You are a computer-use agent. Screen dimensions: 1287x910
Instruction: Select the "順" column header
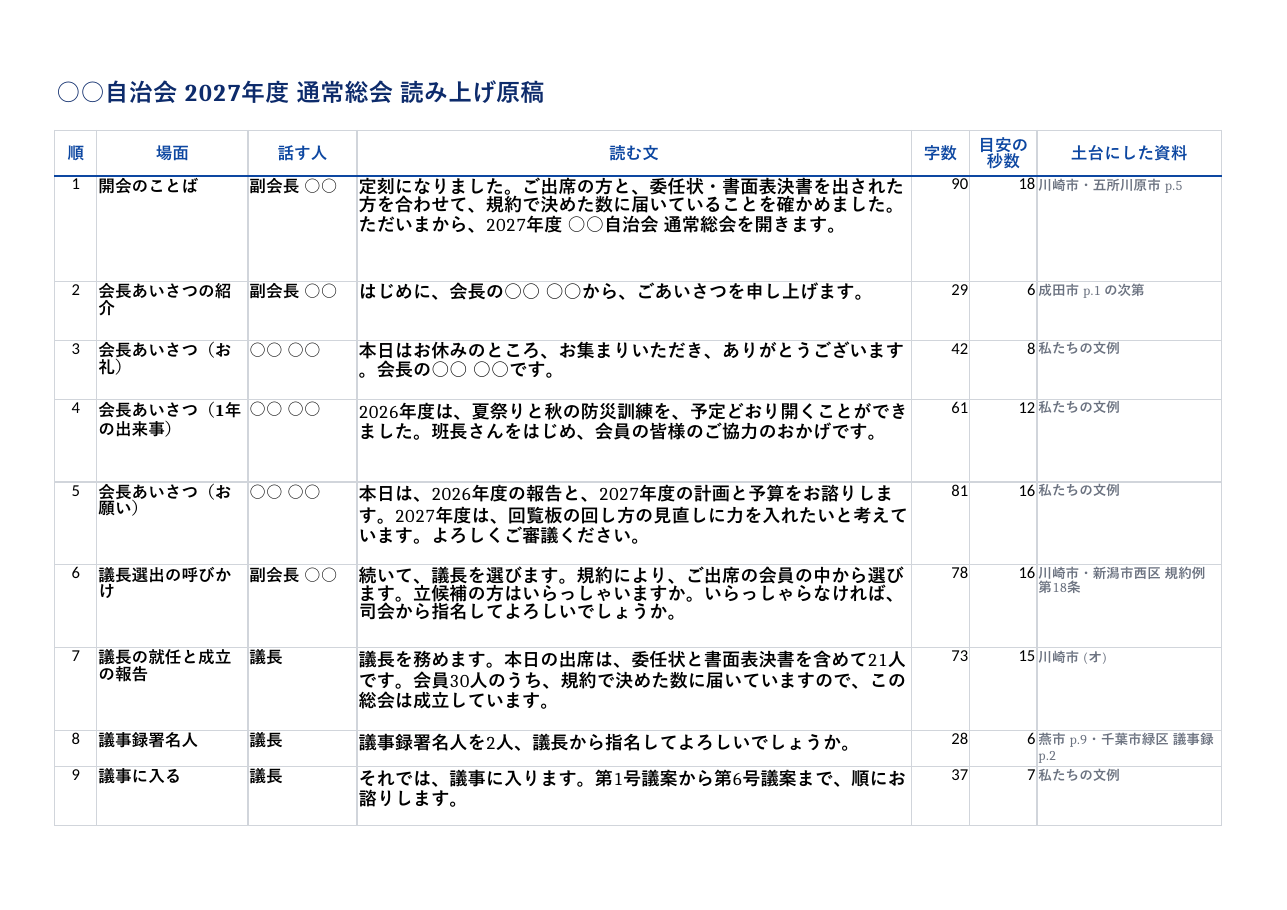(76, 153)
